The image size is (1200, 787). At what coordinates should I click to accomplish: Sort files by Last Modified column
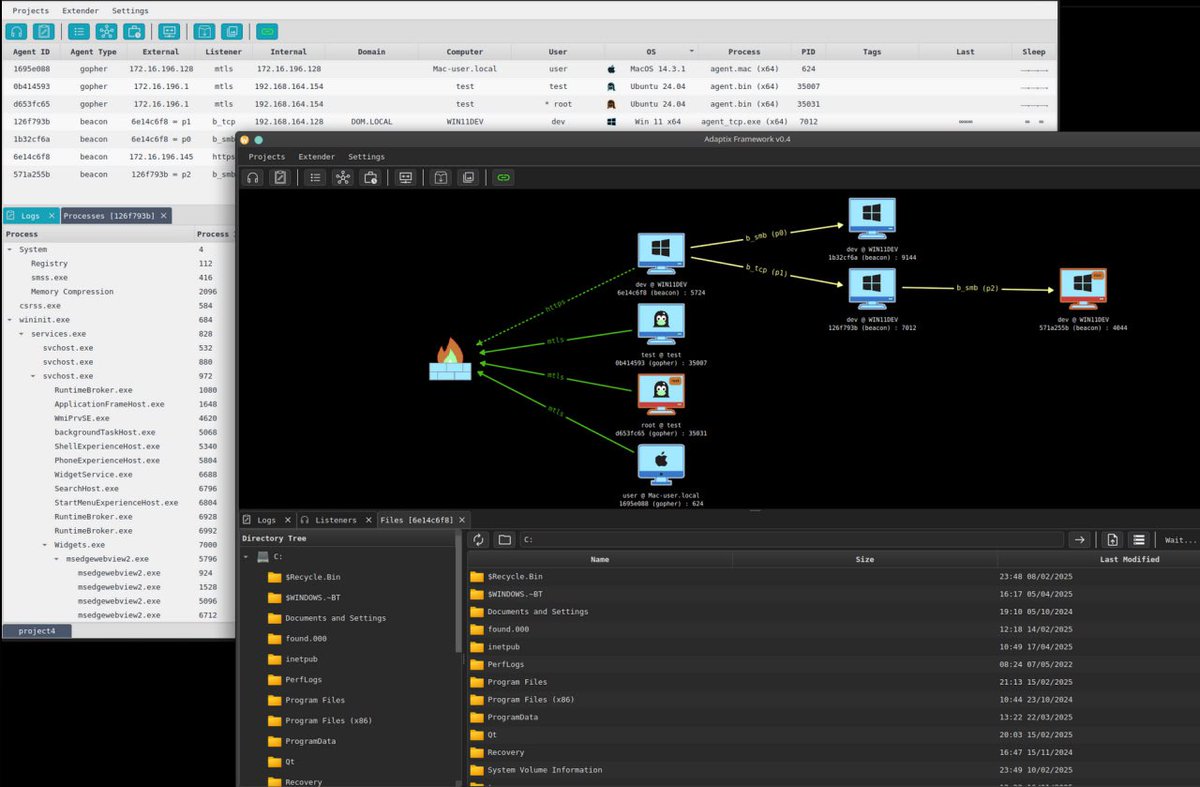pyautogui.click(x=1129, y=559)
